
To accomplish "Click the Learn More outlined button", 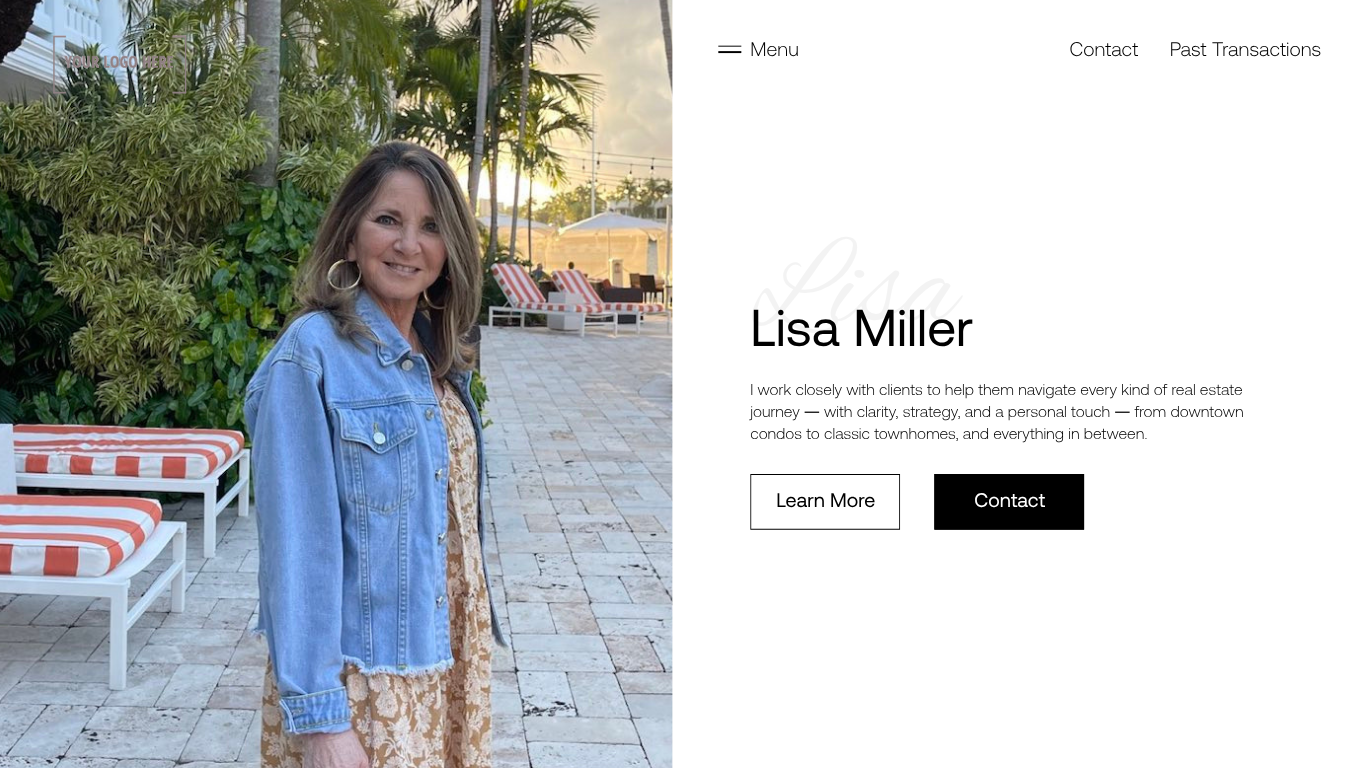I will tap(825, 501).
